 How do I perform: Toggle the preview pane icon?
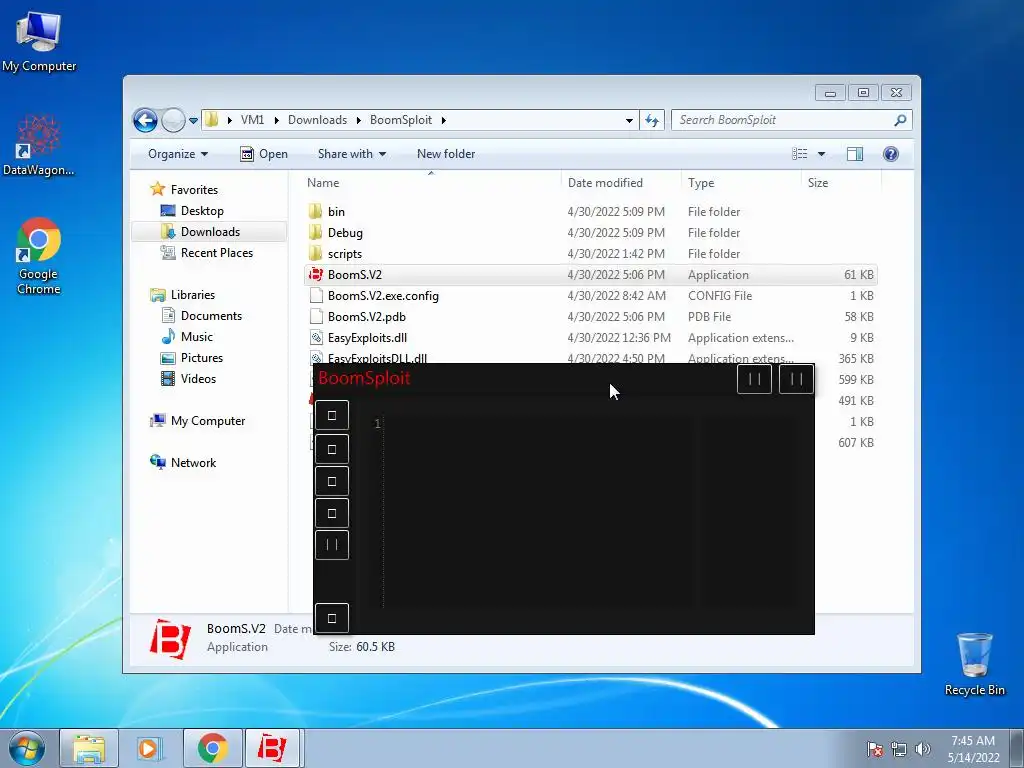[855, 154]
